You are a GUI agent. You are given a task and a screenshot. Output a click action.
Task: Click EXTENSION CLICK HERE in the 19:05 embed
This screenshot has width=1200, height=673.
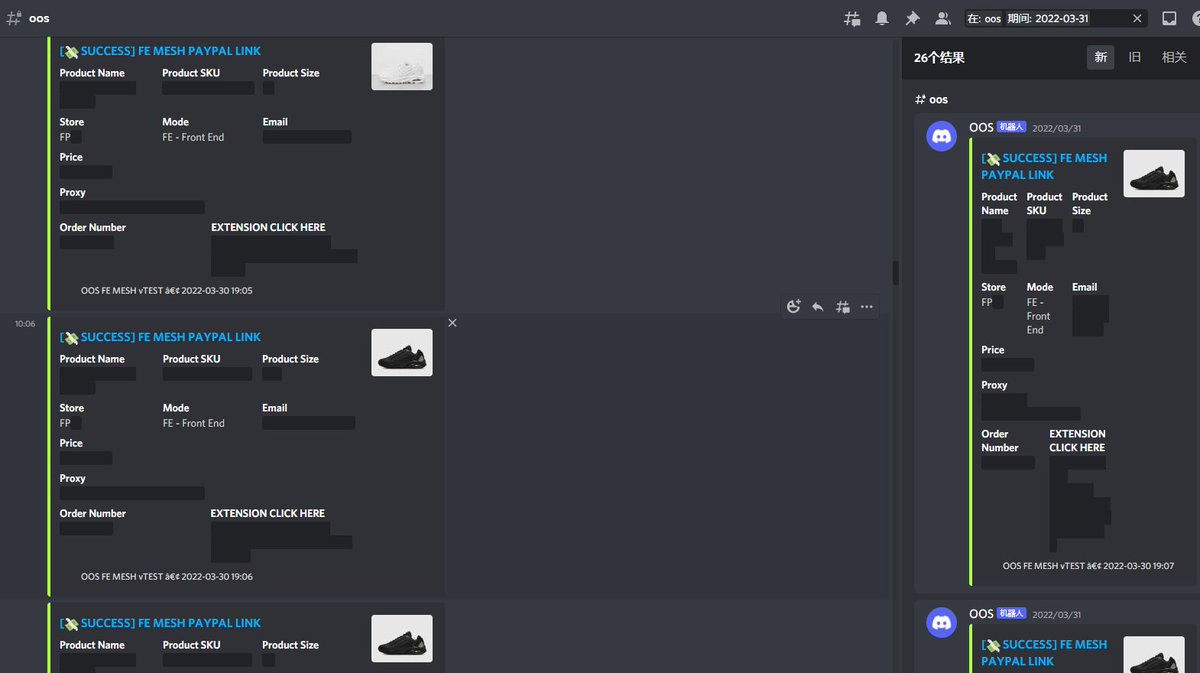coord(268,227)
